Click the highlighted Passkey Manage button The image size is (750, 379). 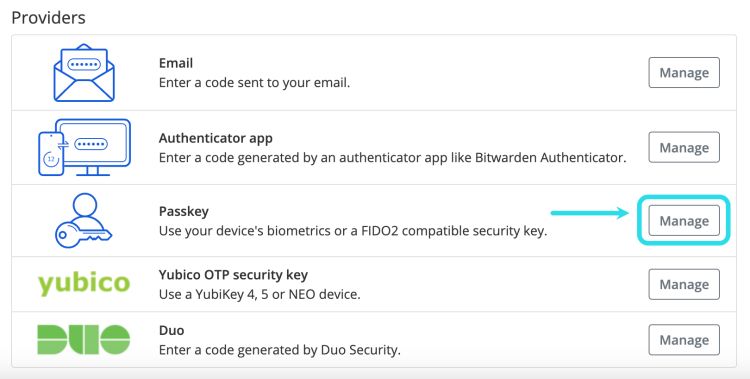tap(684, 221)
